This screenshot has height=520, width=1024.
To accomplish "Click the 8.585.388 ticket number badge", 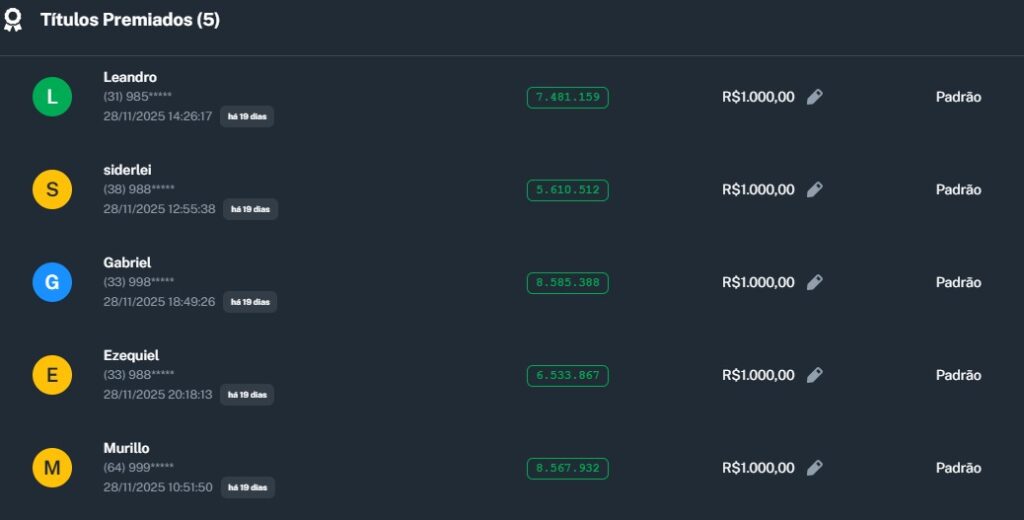I will coord(567,283).
